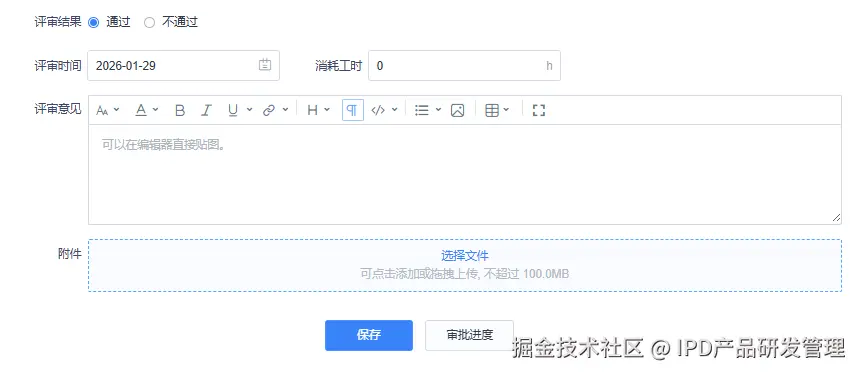Click the 评审时间 date input field

point(183,66)
